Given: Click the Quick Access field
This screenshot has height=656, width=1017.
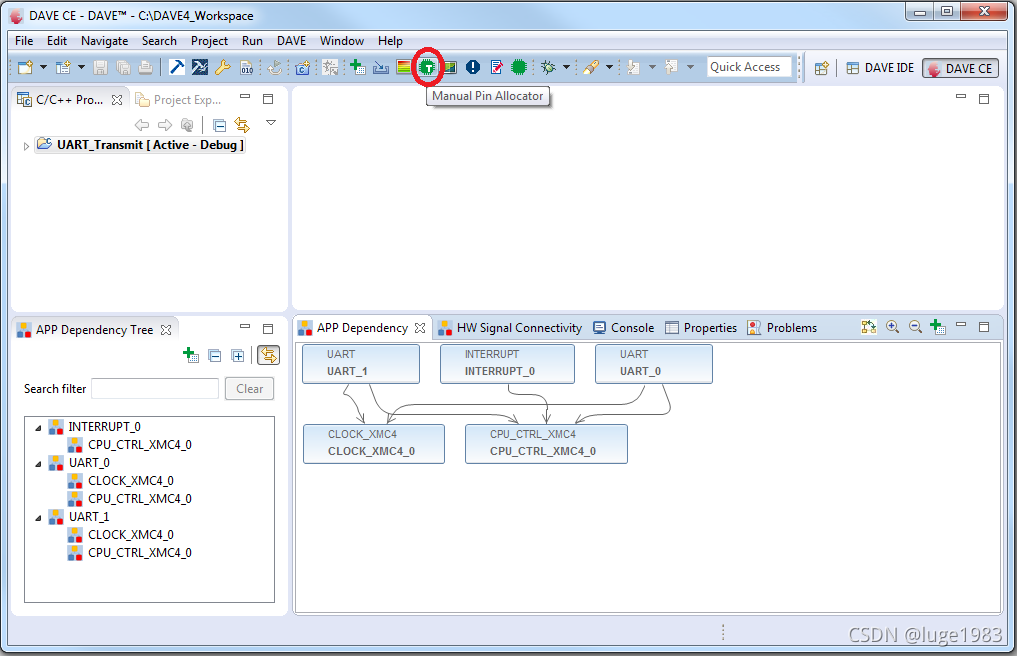Looking at the screenshot, I should point(749,67).
